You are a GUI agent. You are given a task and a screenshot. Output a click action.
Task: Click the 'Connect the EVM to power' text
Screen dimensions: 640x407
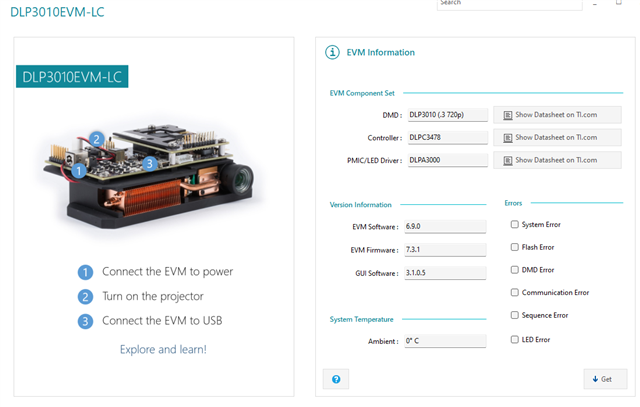pos(167,272)
